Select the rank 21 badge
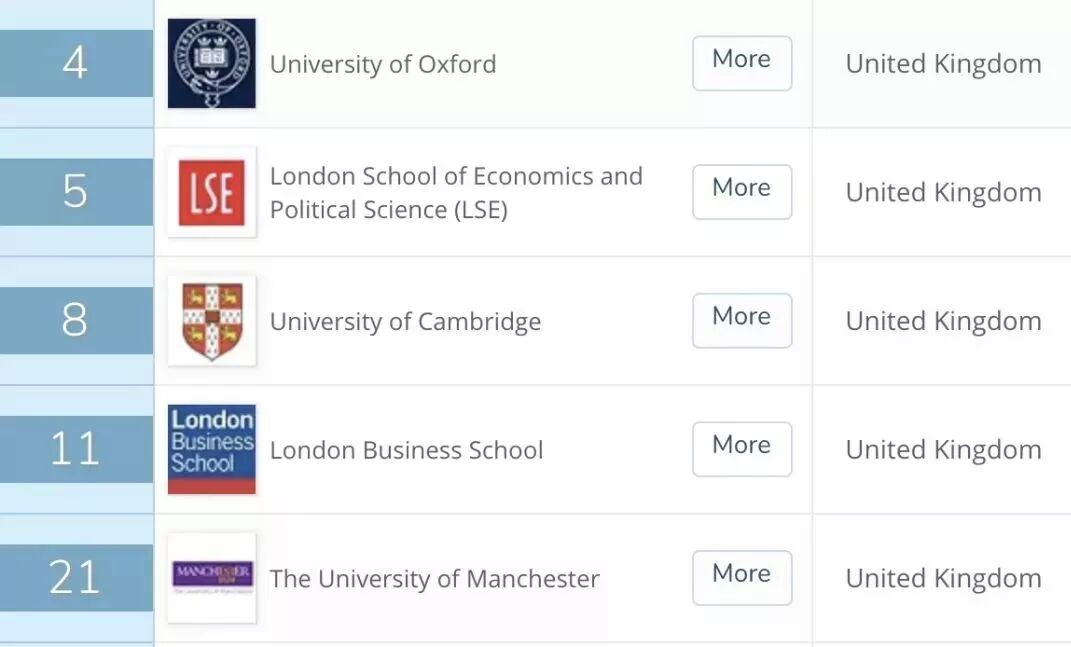The height and width of the screenshot is (647, 1071). click(x=76, y=577)
